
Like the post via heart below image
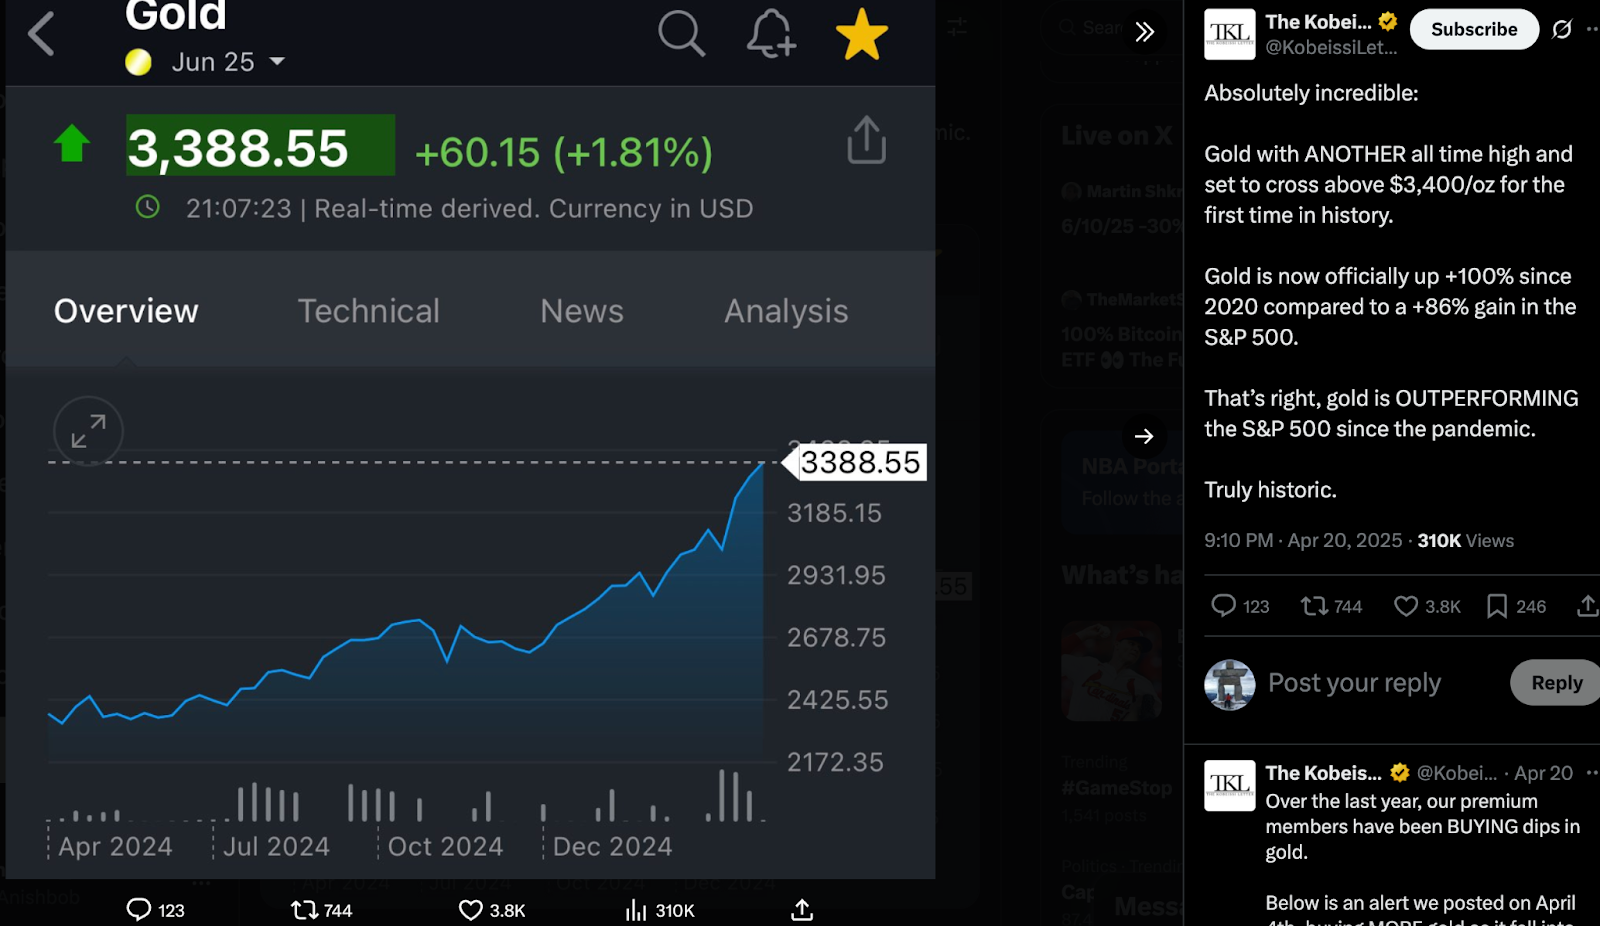pyautogui.click(x=471, y=910)
